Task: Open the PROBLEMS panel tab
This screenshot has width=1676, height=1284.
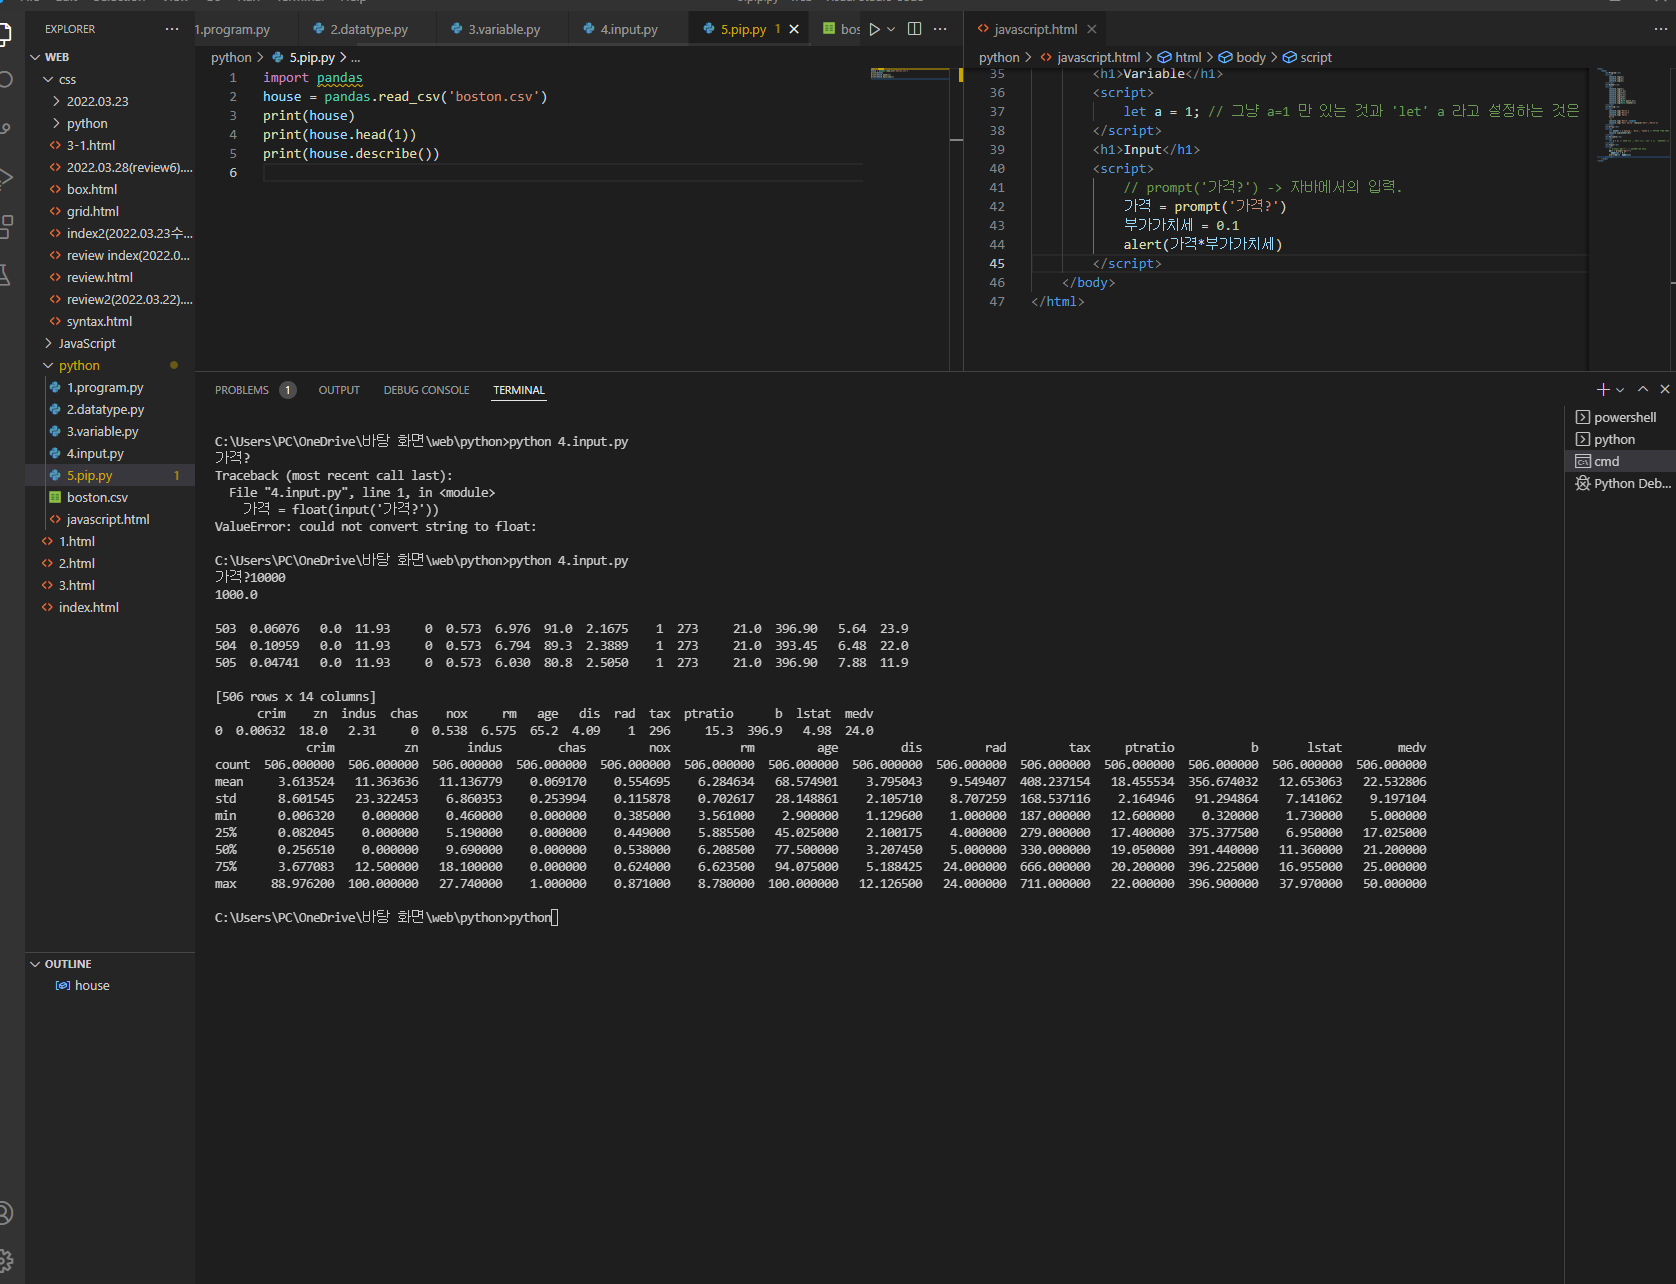Action: [x=254, y=390]
